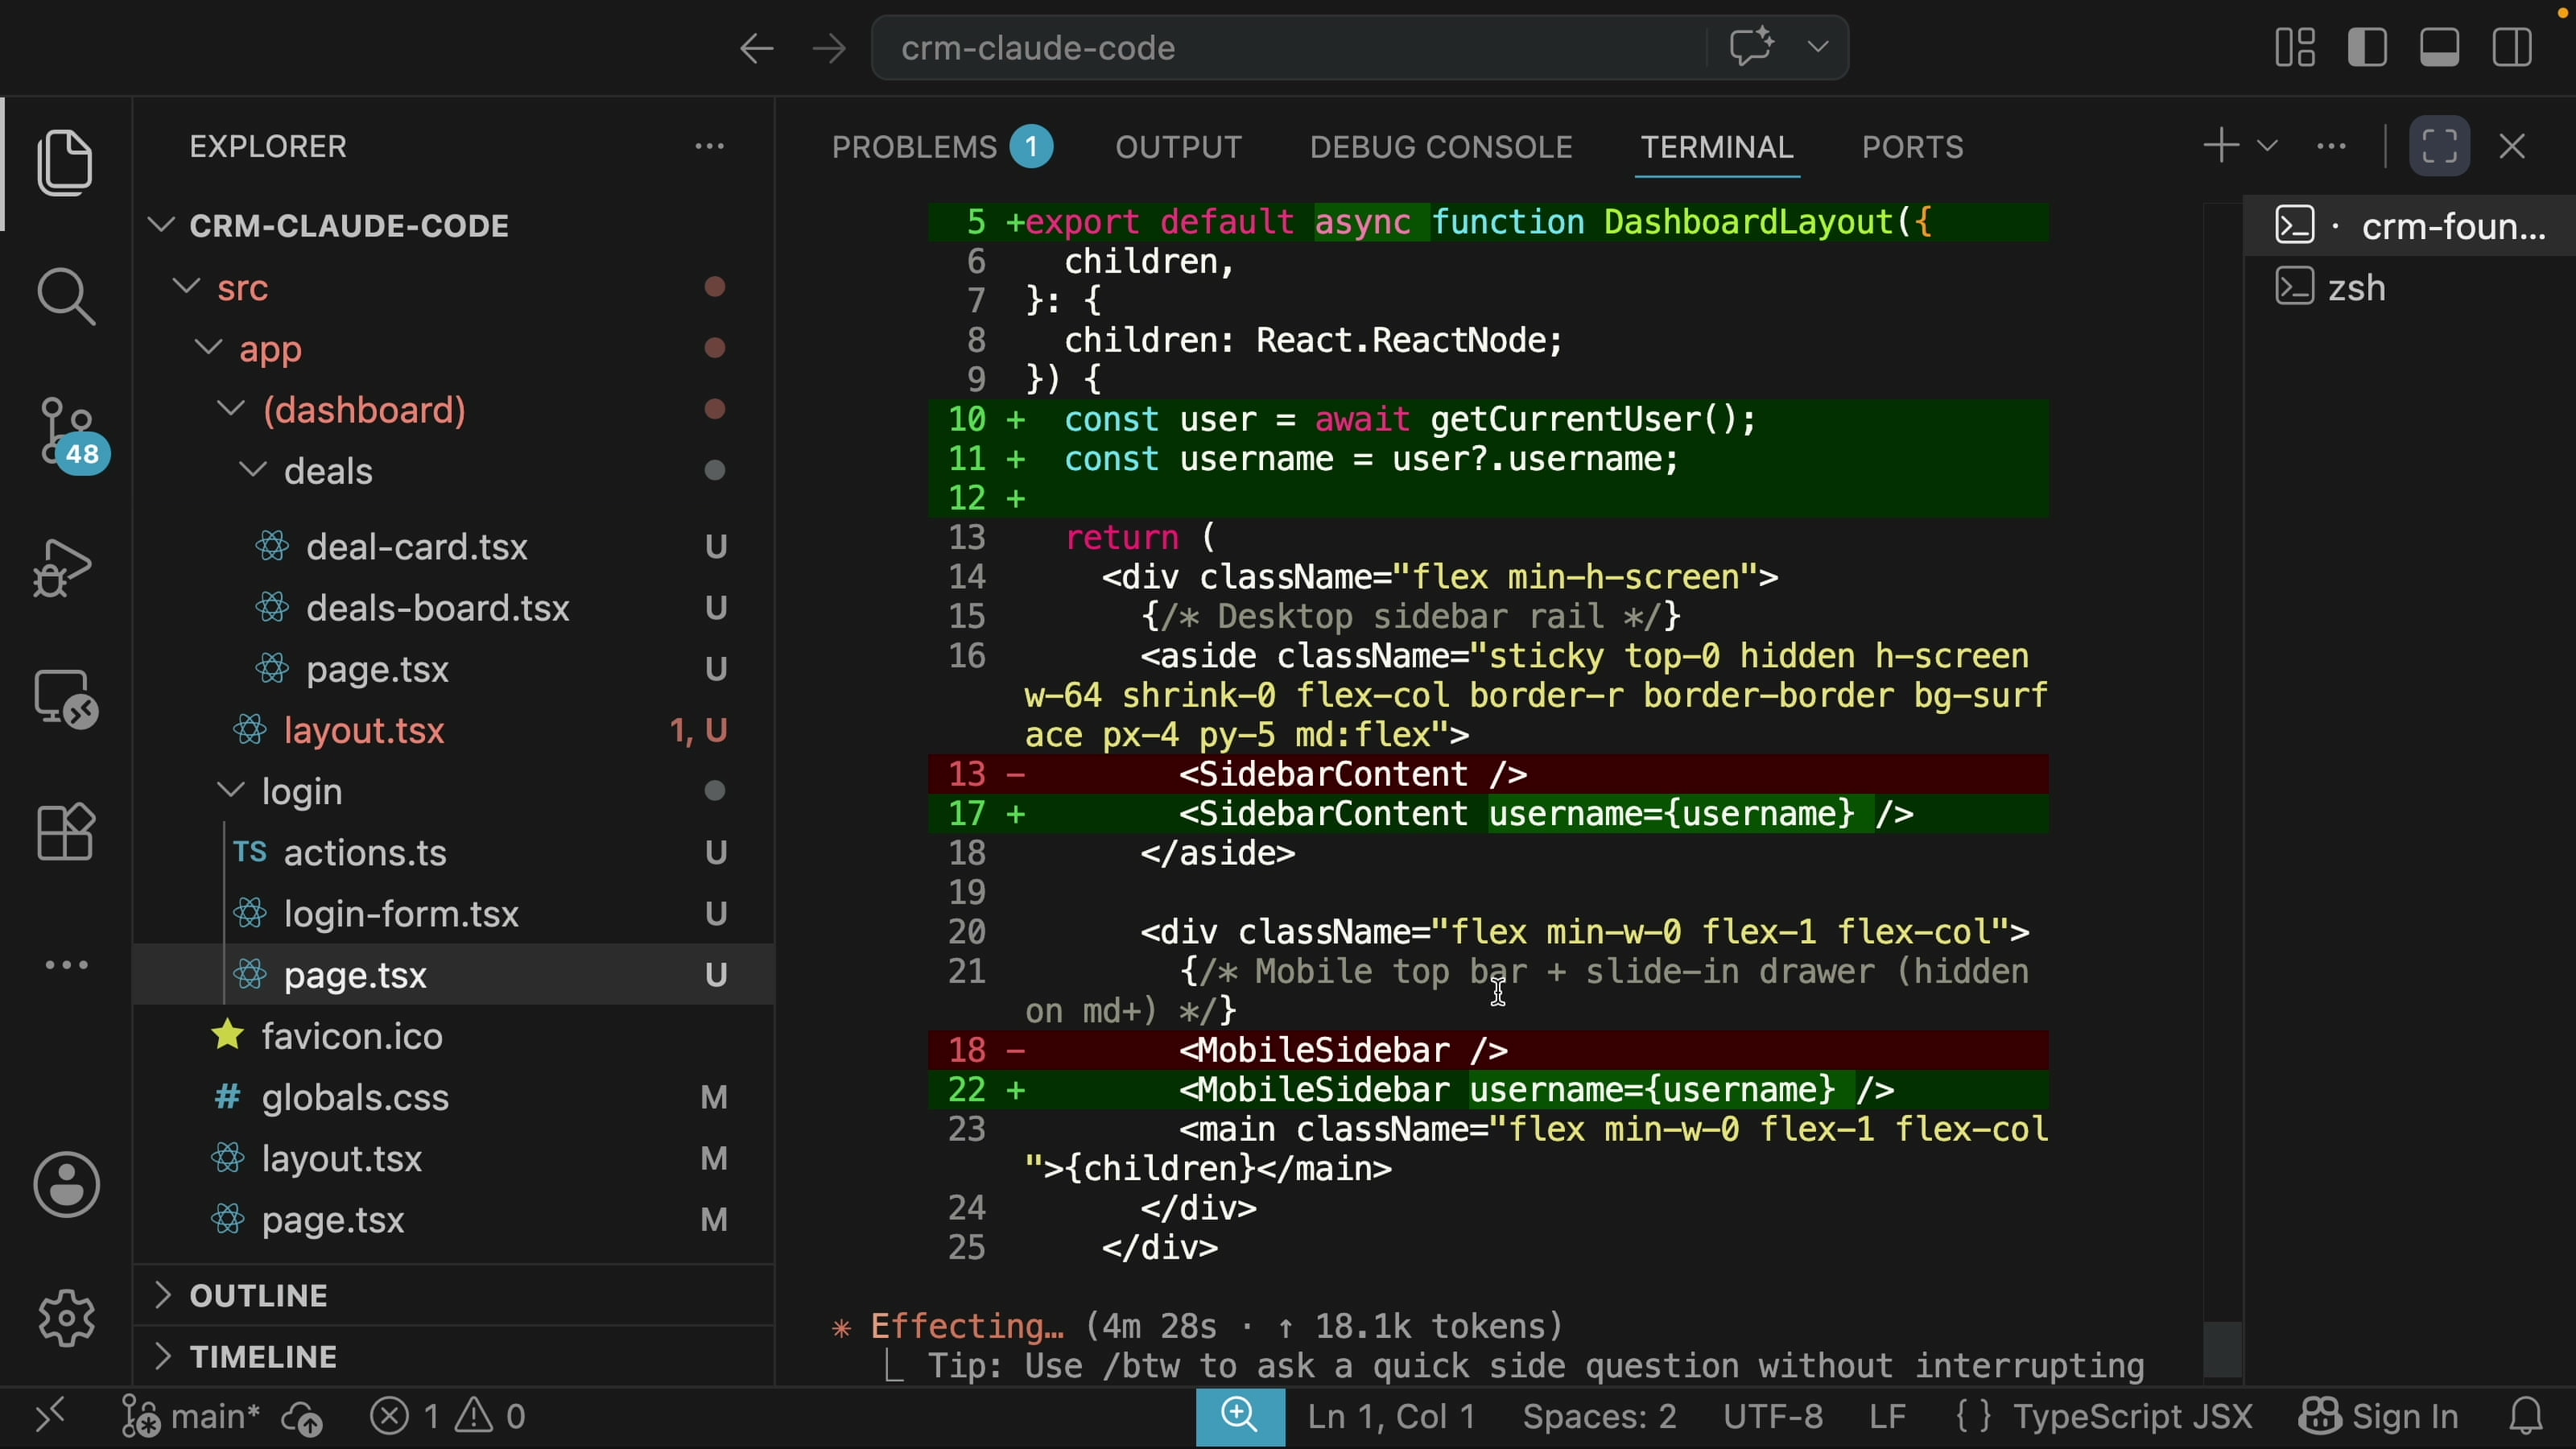Change indentation via Spaces: 2

(1599, 1417)
